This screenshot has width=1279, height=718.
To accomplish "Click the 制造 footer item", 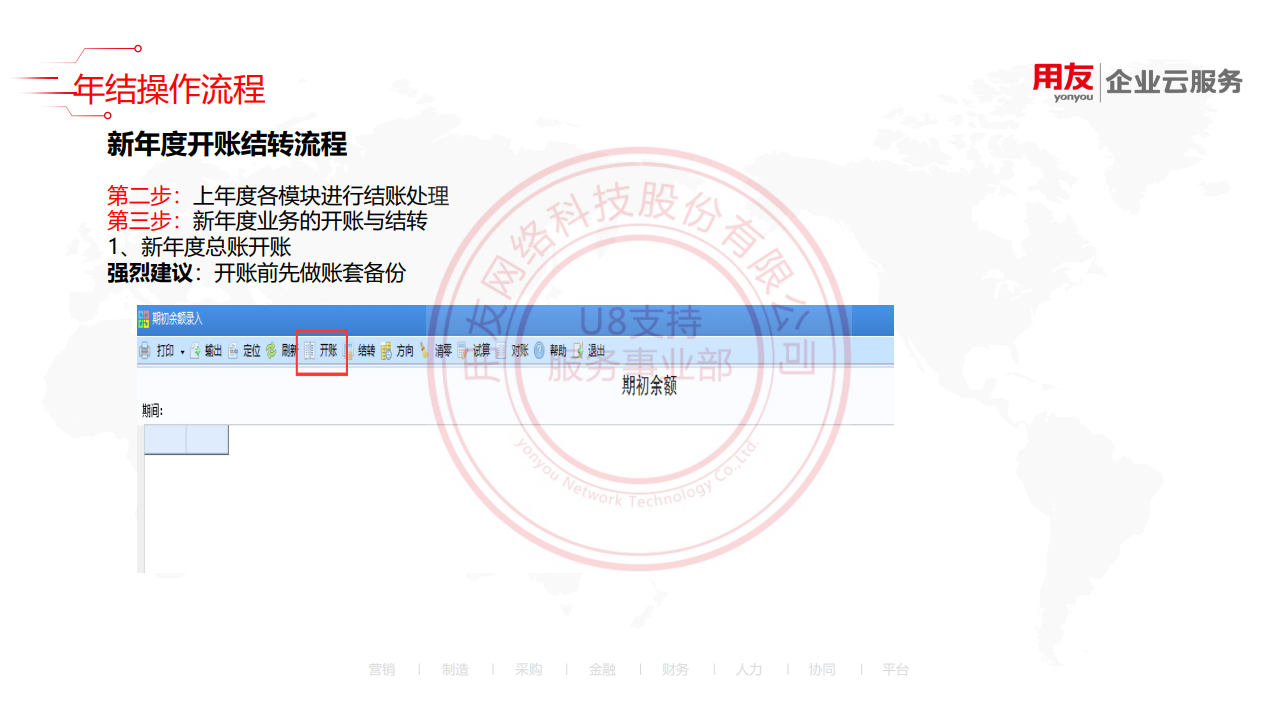I will [x=455, y=670].
